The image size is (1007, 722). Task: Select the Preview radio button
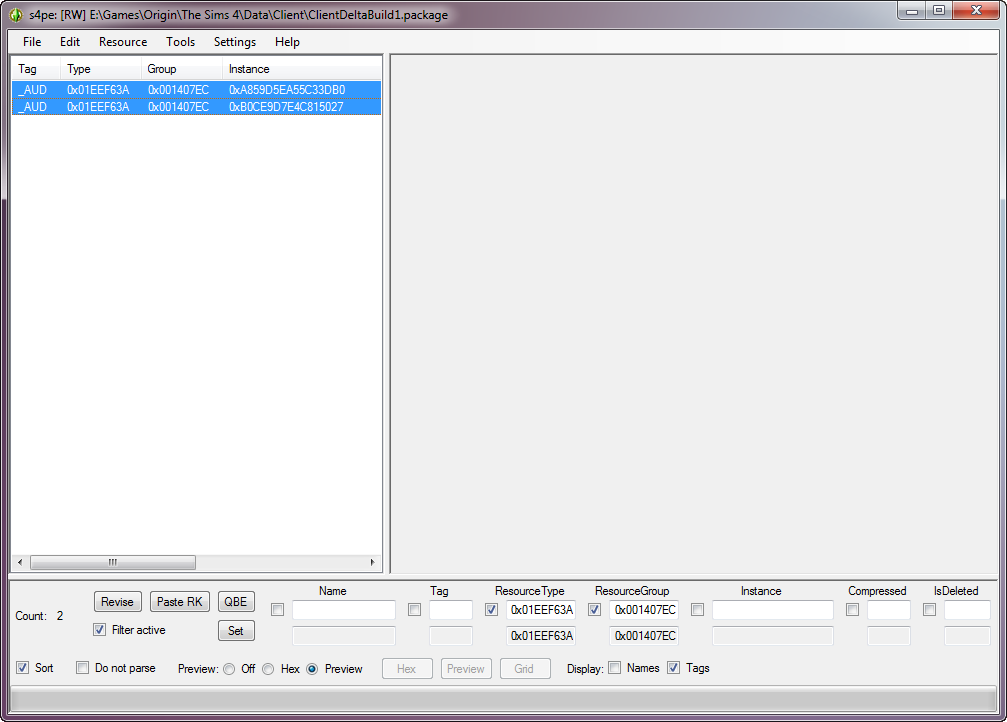pyautogui.click(x=312, y=669)
